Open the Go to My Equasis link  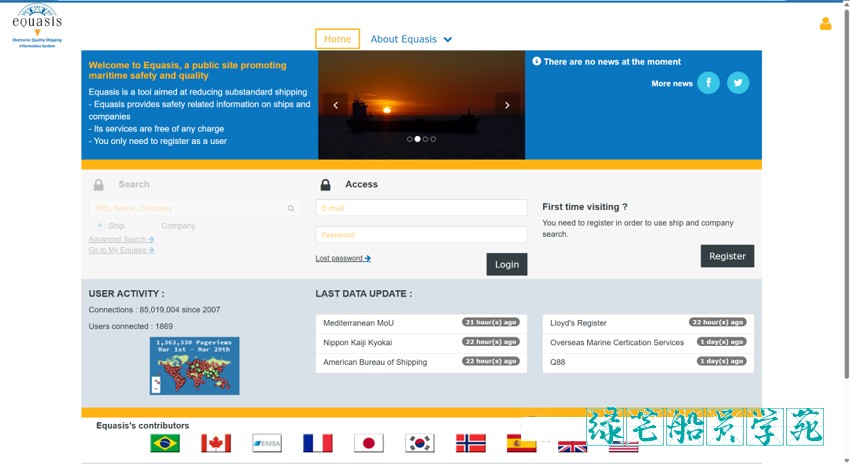[121, 250]
